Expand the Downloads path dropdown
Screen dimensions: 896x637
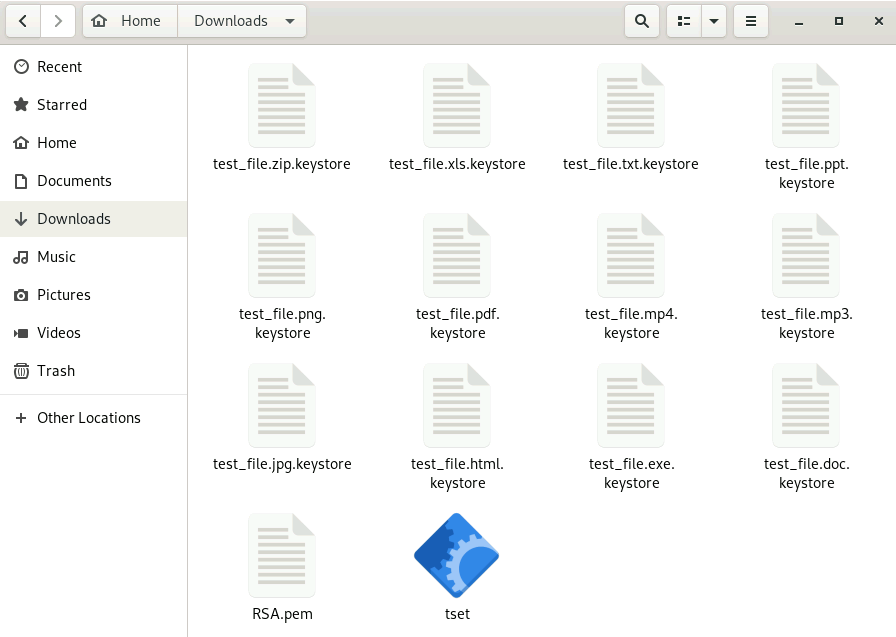pyautogui.click(x=289, y=21)
